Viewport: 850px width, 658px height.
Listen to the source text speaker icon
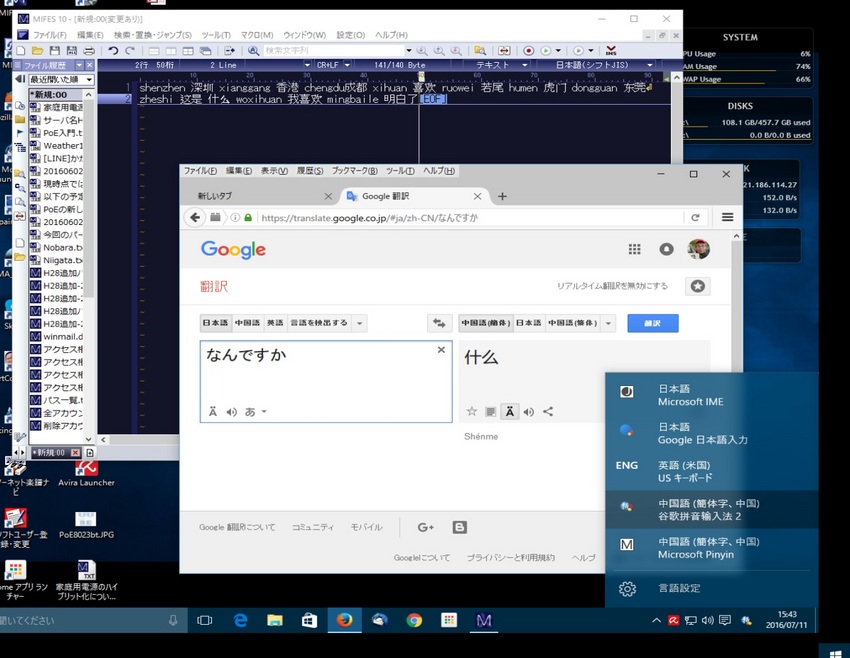coord(231,412)
